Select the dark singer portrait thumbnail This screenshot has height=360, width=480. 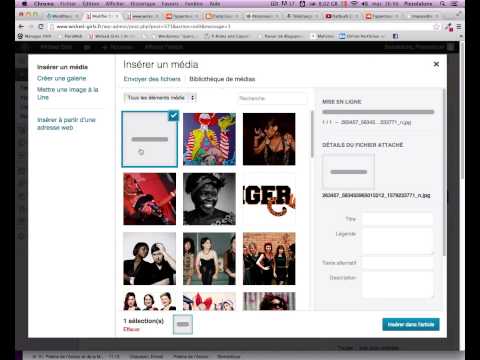(x=269, y=139)
